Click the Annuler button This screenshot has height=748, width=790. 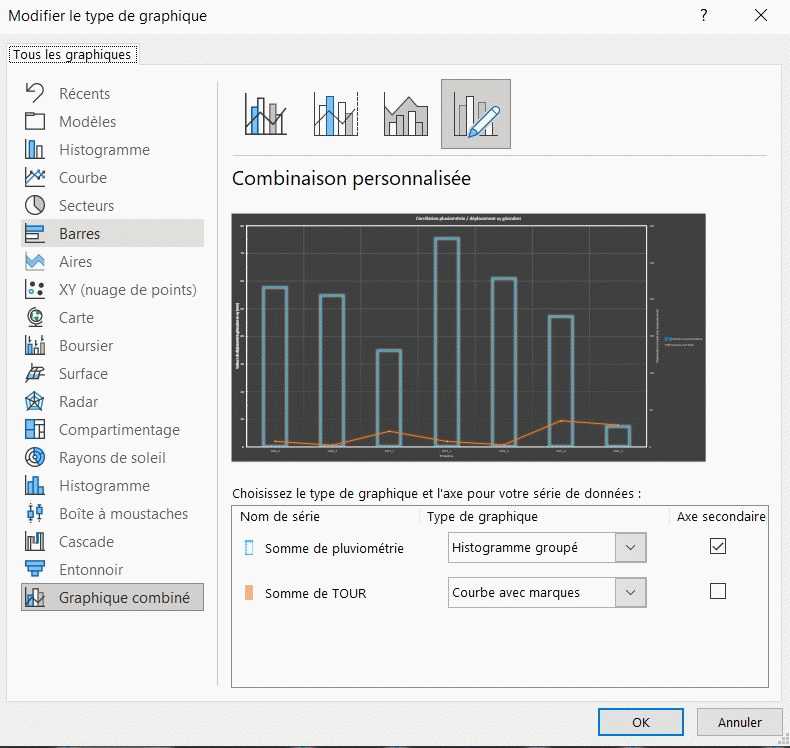(x=740, y=722)
